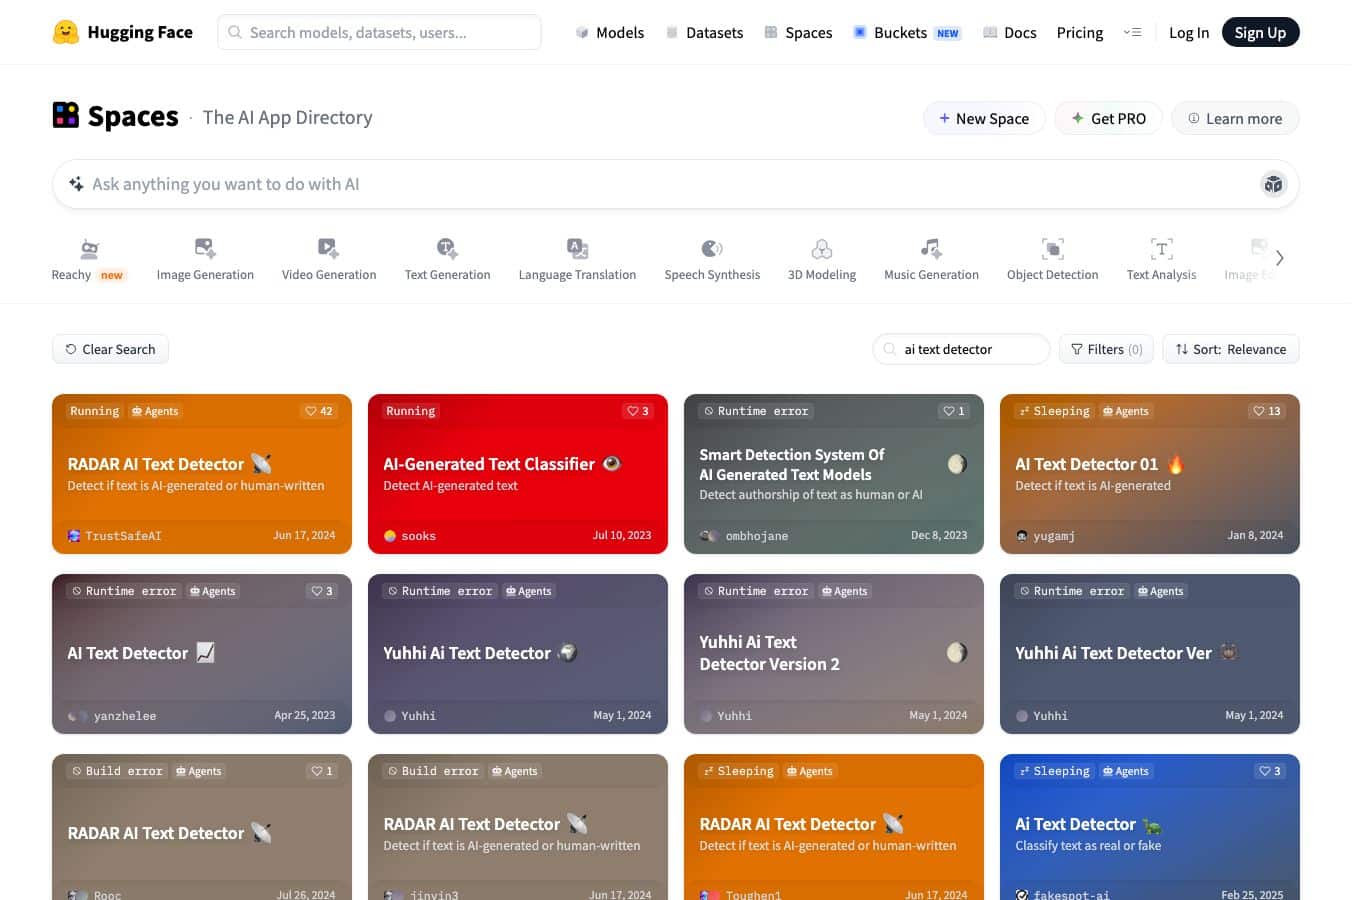Click the Log In link
This screenshot has height=900, width=1366.
point(1189,32)
